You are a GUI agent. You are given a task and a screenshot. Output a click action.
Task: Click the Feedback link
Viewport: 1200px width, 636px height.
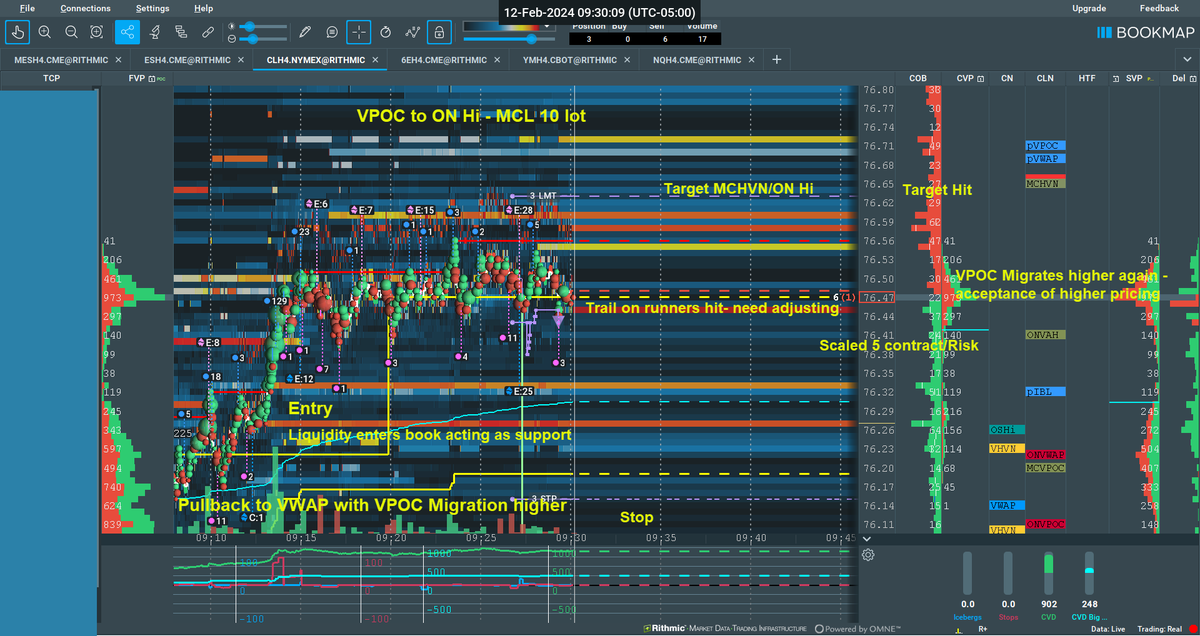1159,8
